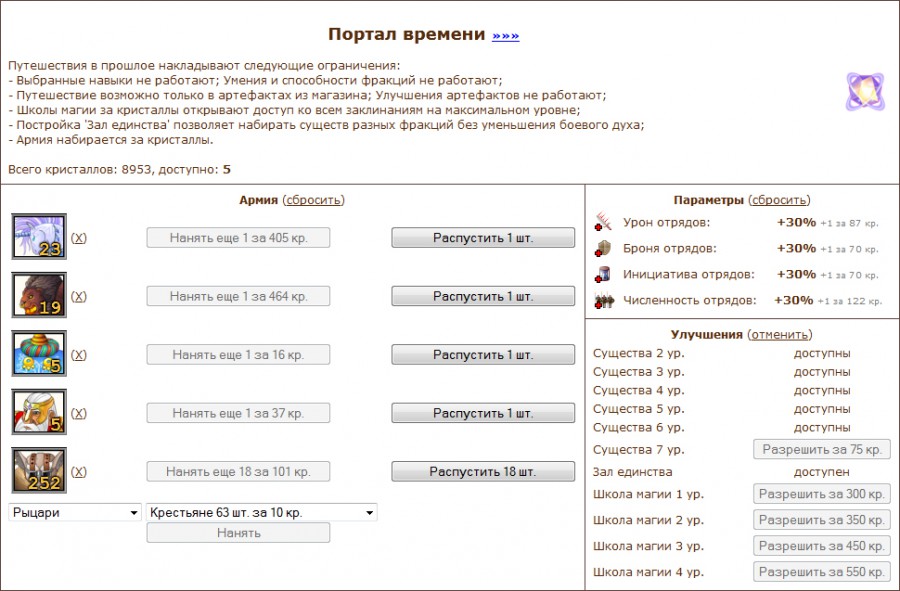This screenshot has height=591, width=900.
Task: Click the Армия section heading
Action: click(258, 200)
